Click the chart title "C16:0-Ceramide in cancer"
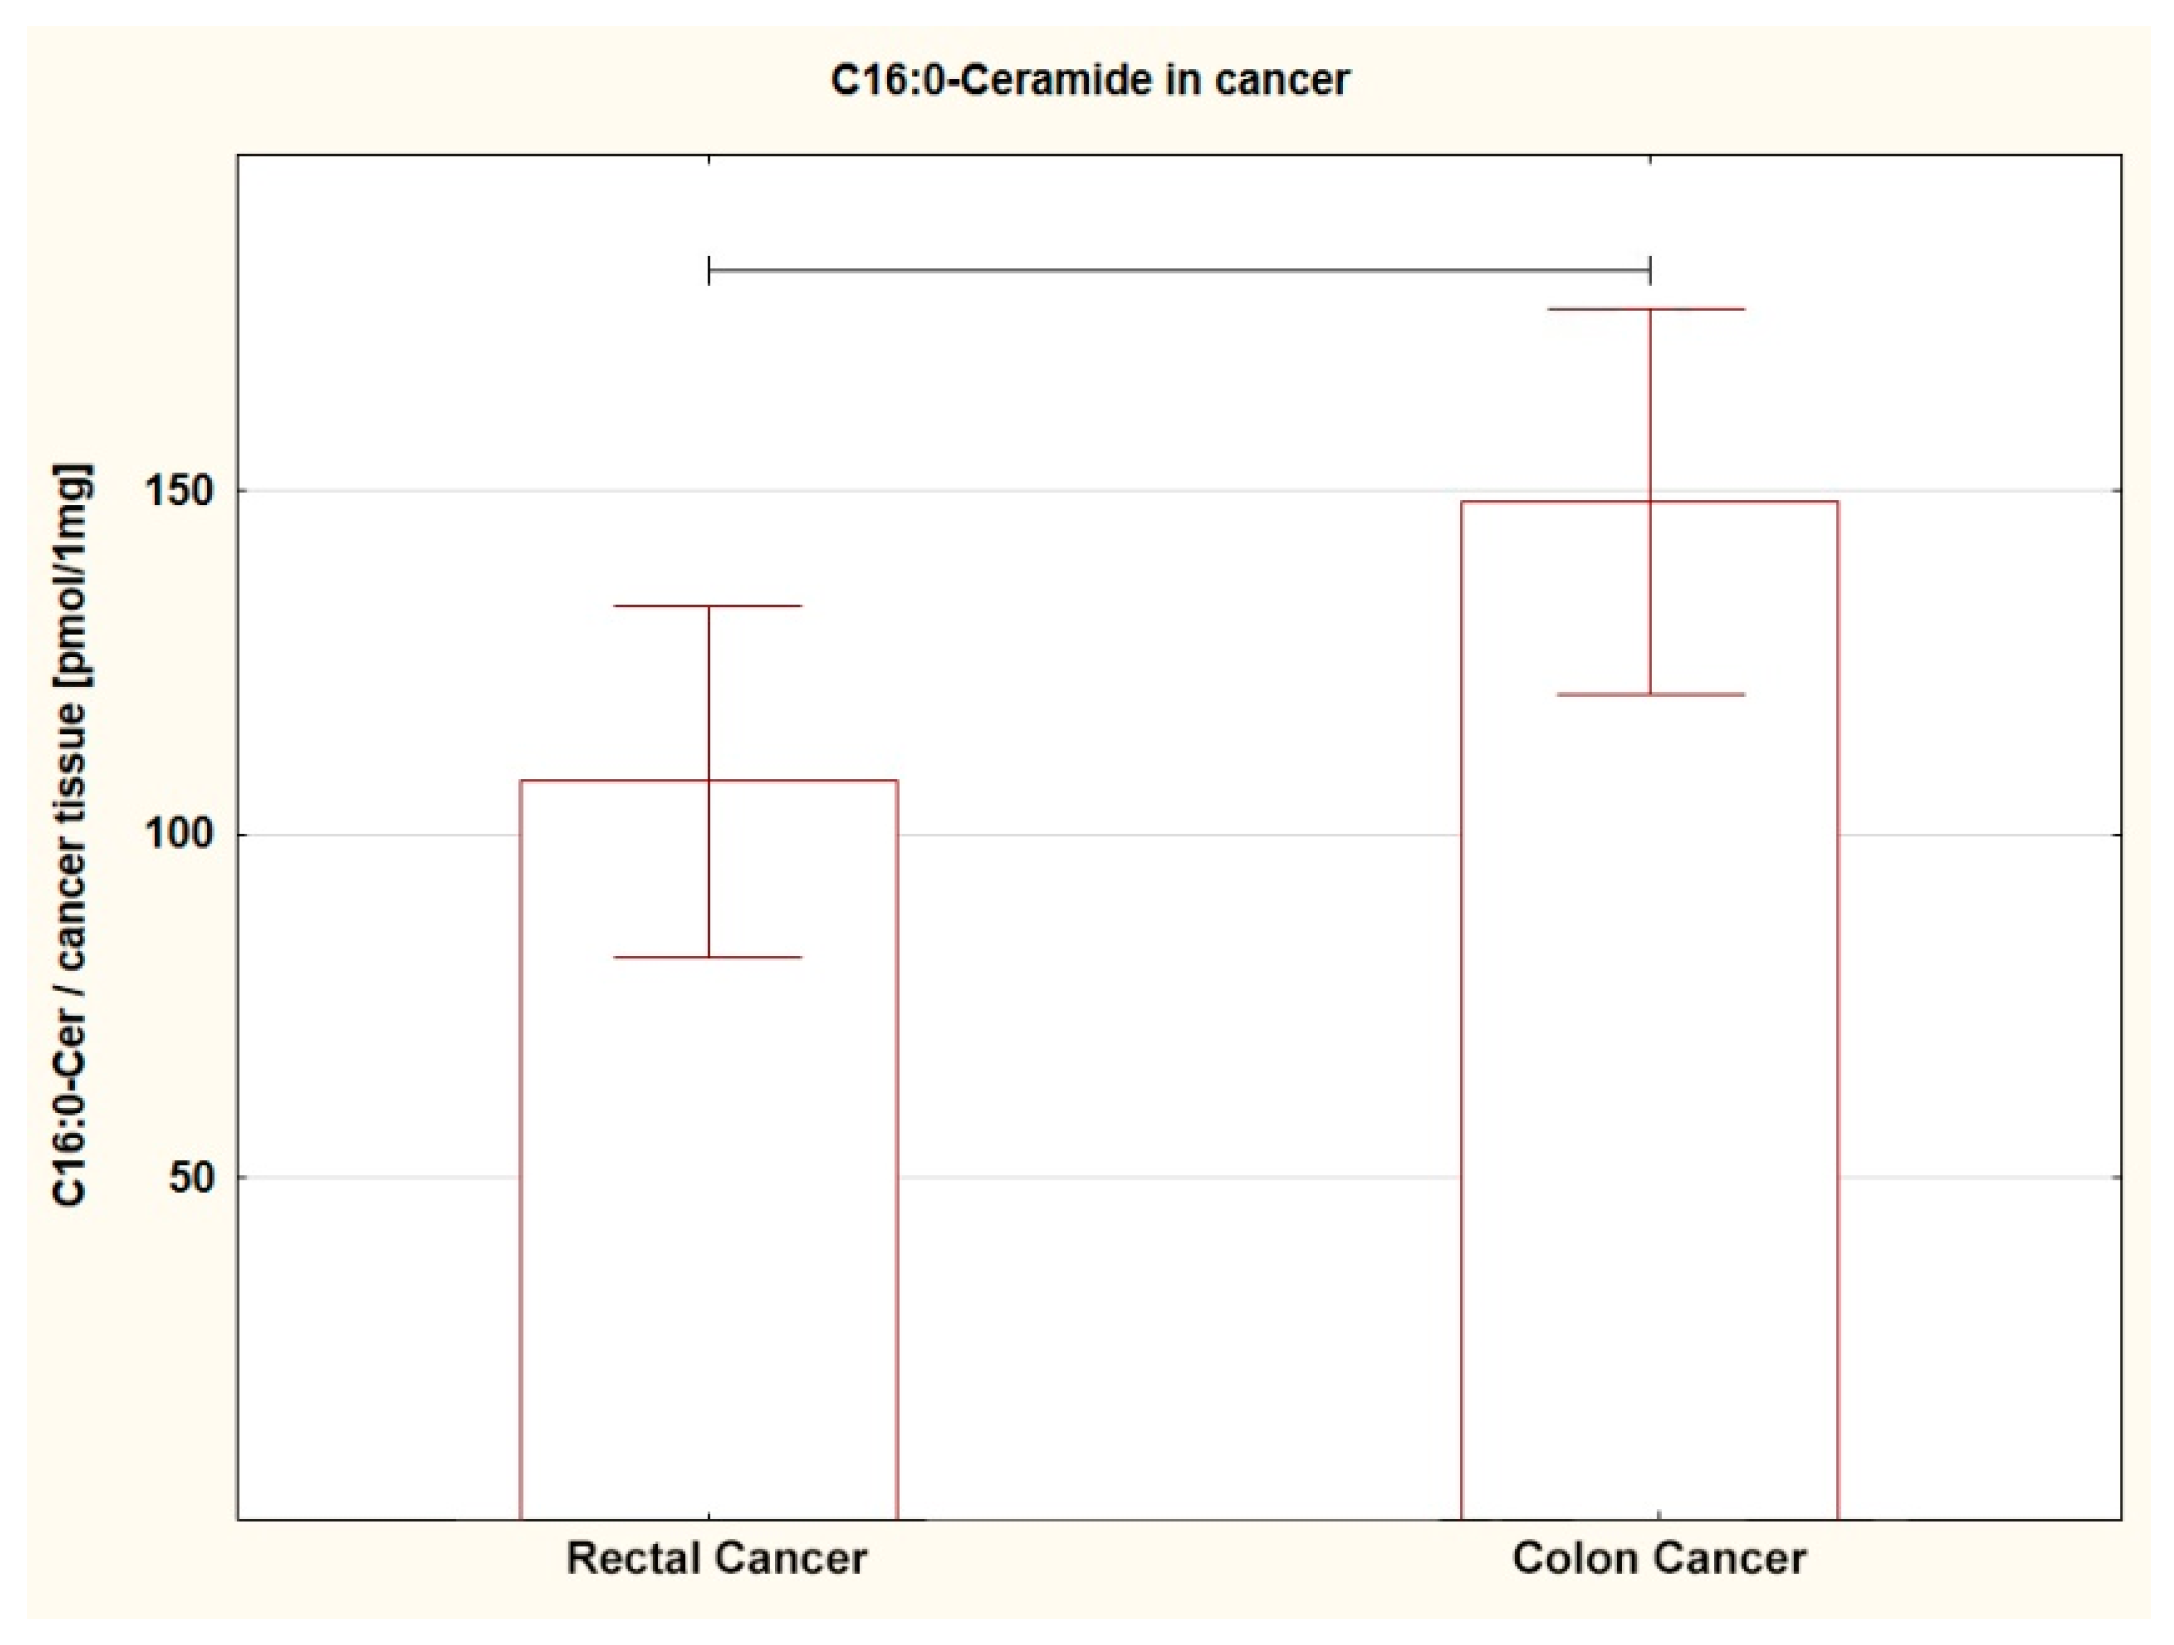2174x1645 pixels. (1090, 80)
